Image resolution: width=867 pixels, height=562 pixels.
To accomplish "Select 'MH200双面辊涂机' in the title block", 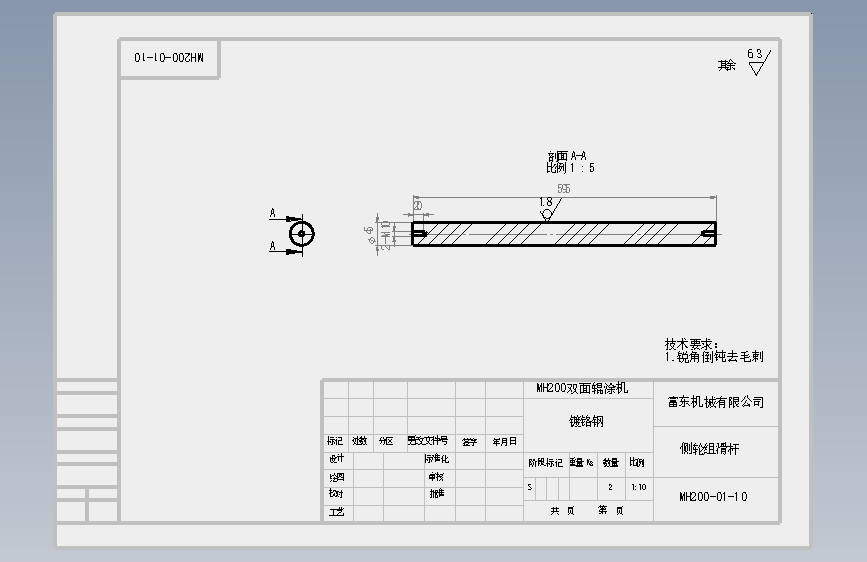I will coord(582,388).
